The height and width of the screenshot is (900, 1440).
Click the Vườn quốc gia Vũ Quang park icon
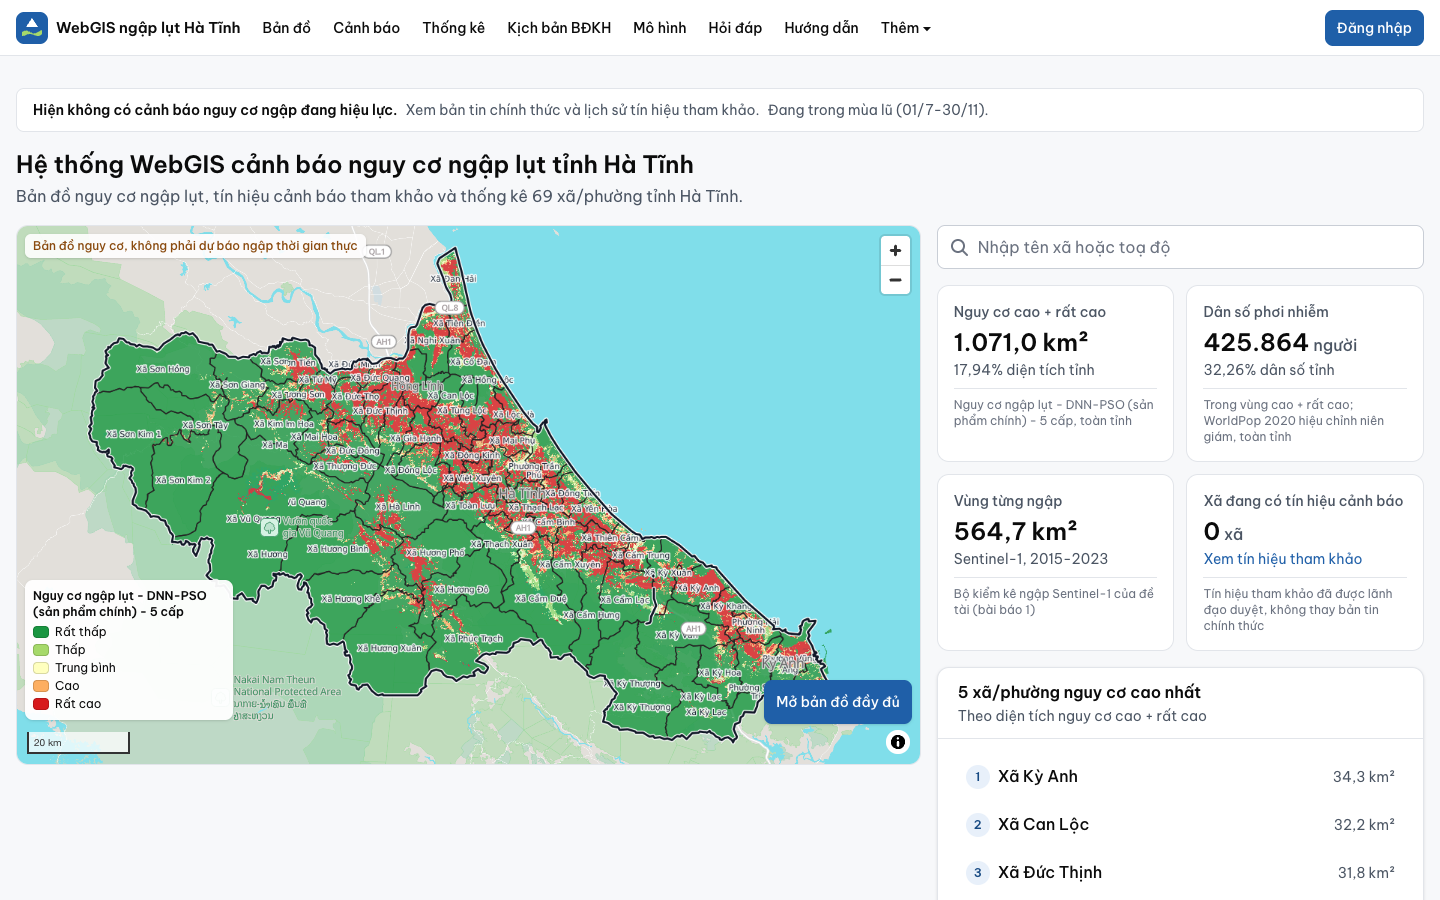pyautogui.click(x=270, y=526)
